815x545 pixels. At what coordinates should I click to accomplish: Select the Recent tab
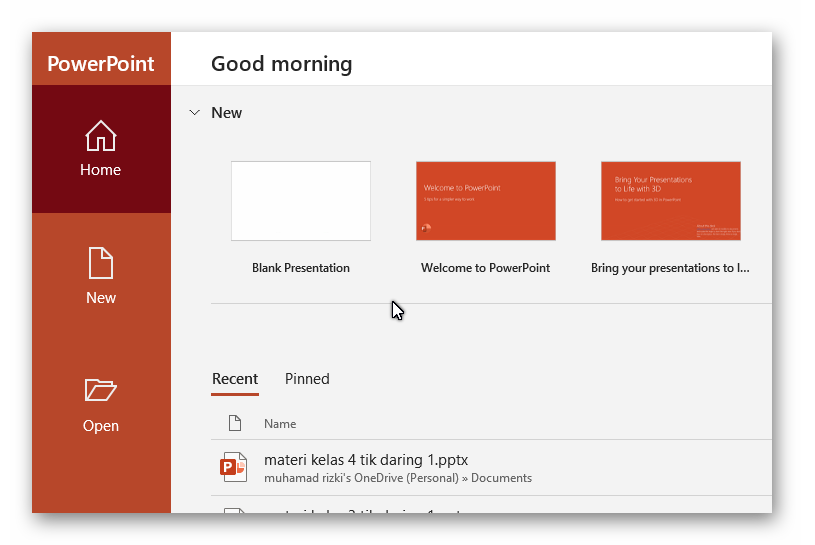pos(235,379)
